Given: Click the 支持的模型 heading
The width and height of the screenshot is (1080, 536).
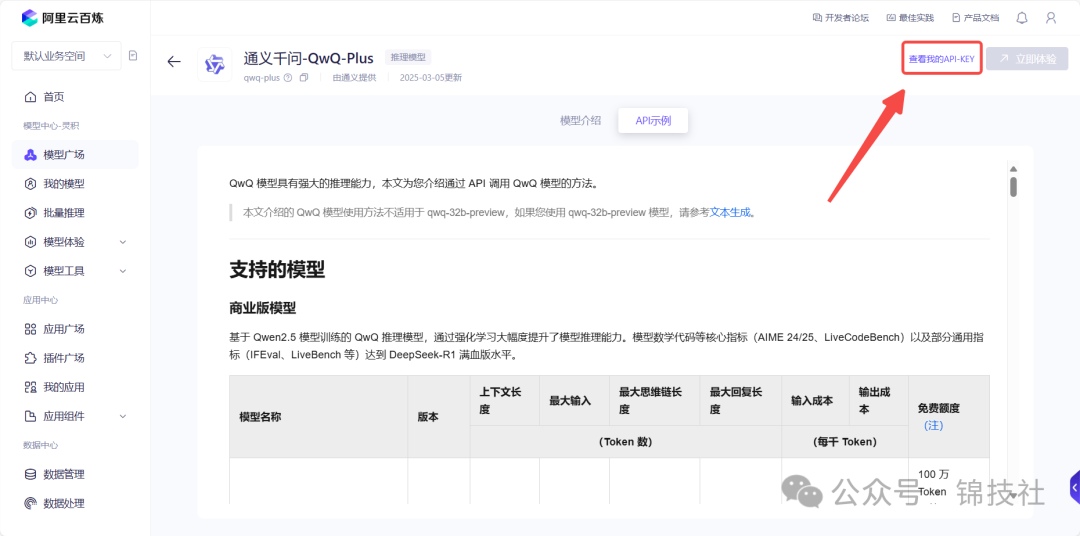Looking at the screenshot, I should (x=277, y=270).
